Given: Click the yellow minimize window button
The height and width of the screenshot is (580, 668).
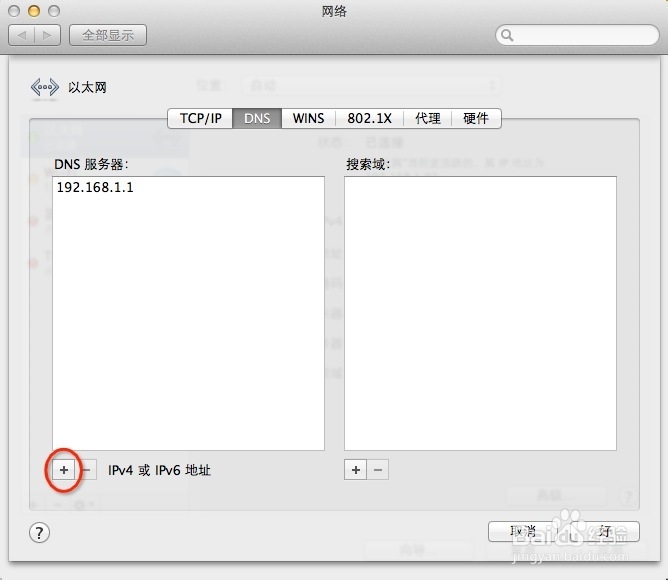Looking at the screenshot, I should click(34, 11).
